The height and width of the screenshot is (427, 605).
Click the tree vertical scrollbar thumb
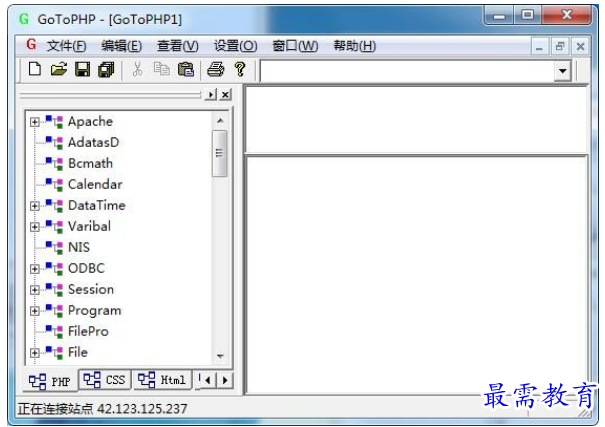tap(220, 154)
